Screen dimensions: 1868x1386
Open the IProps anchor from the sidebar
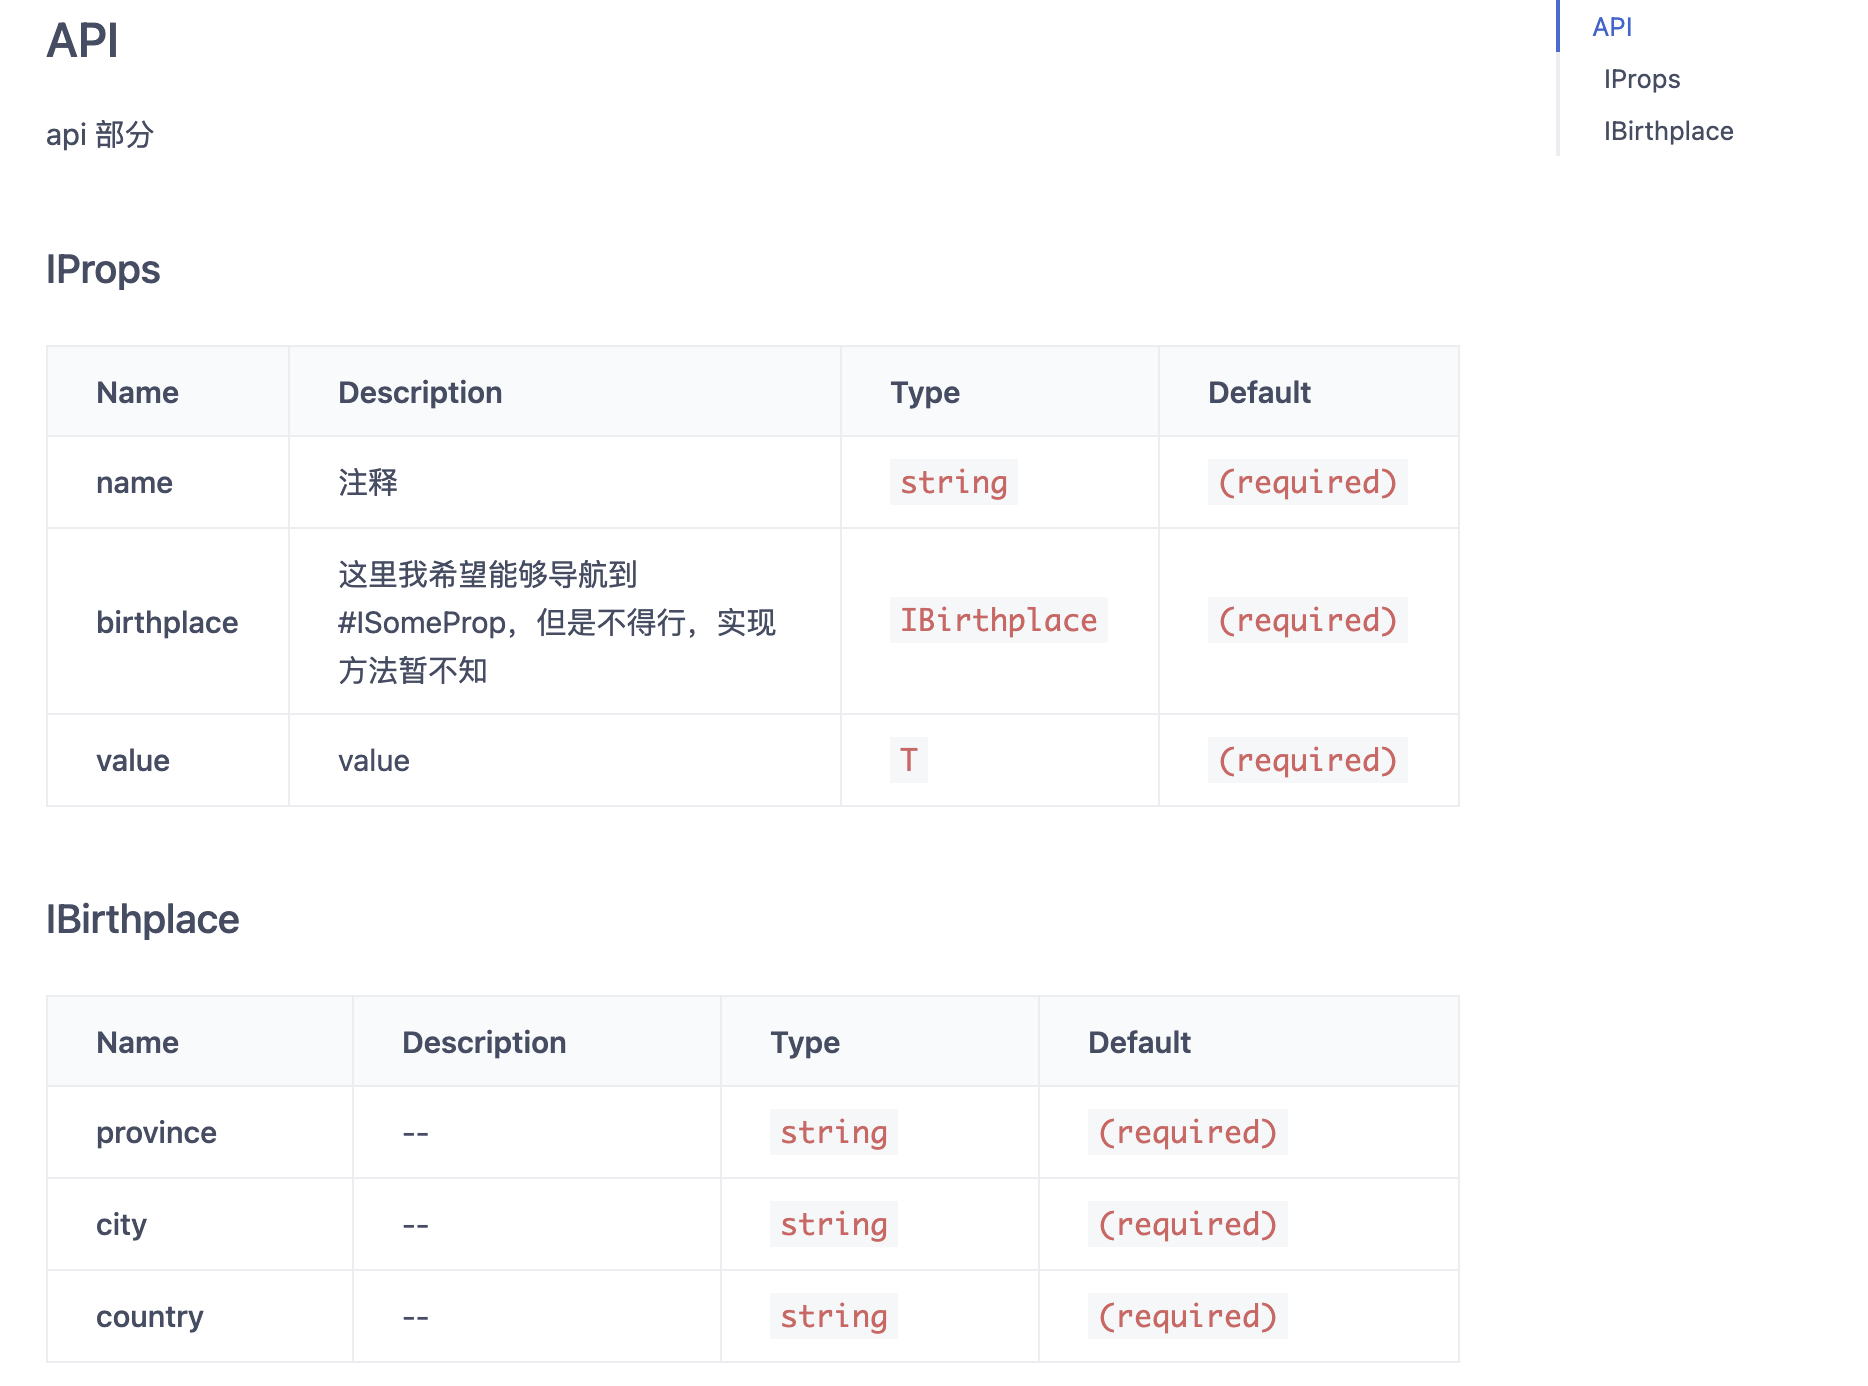point(1640,79)
